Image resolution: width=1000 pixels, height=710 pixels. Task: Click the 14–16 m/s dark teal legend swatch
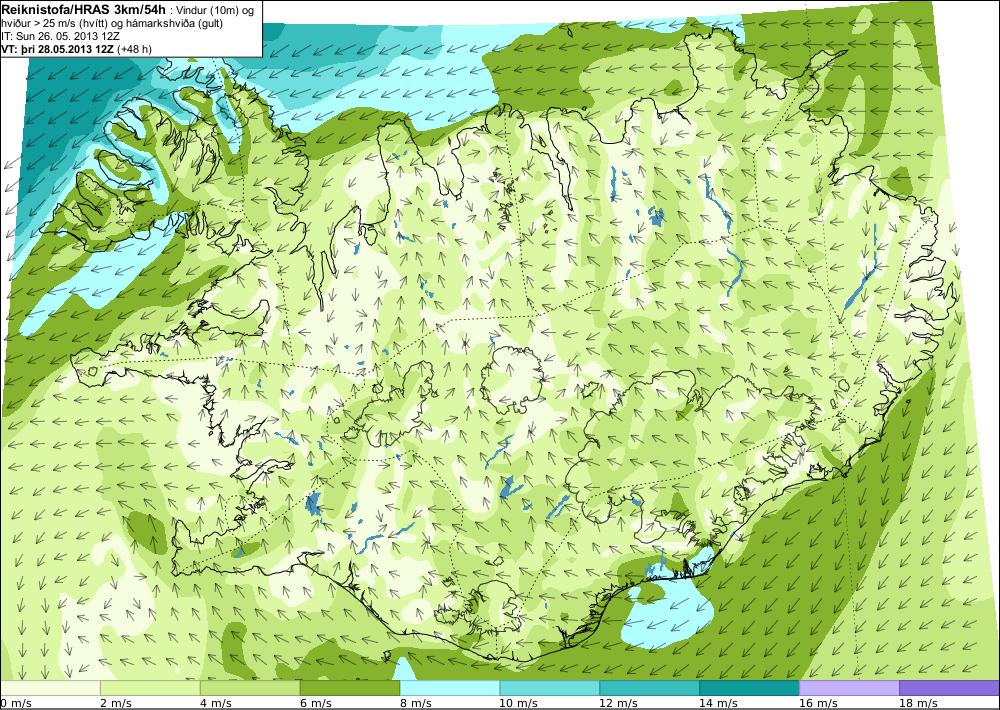[x=749, y=688]
